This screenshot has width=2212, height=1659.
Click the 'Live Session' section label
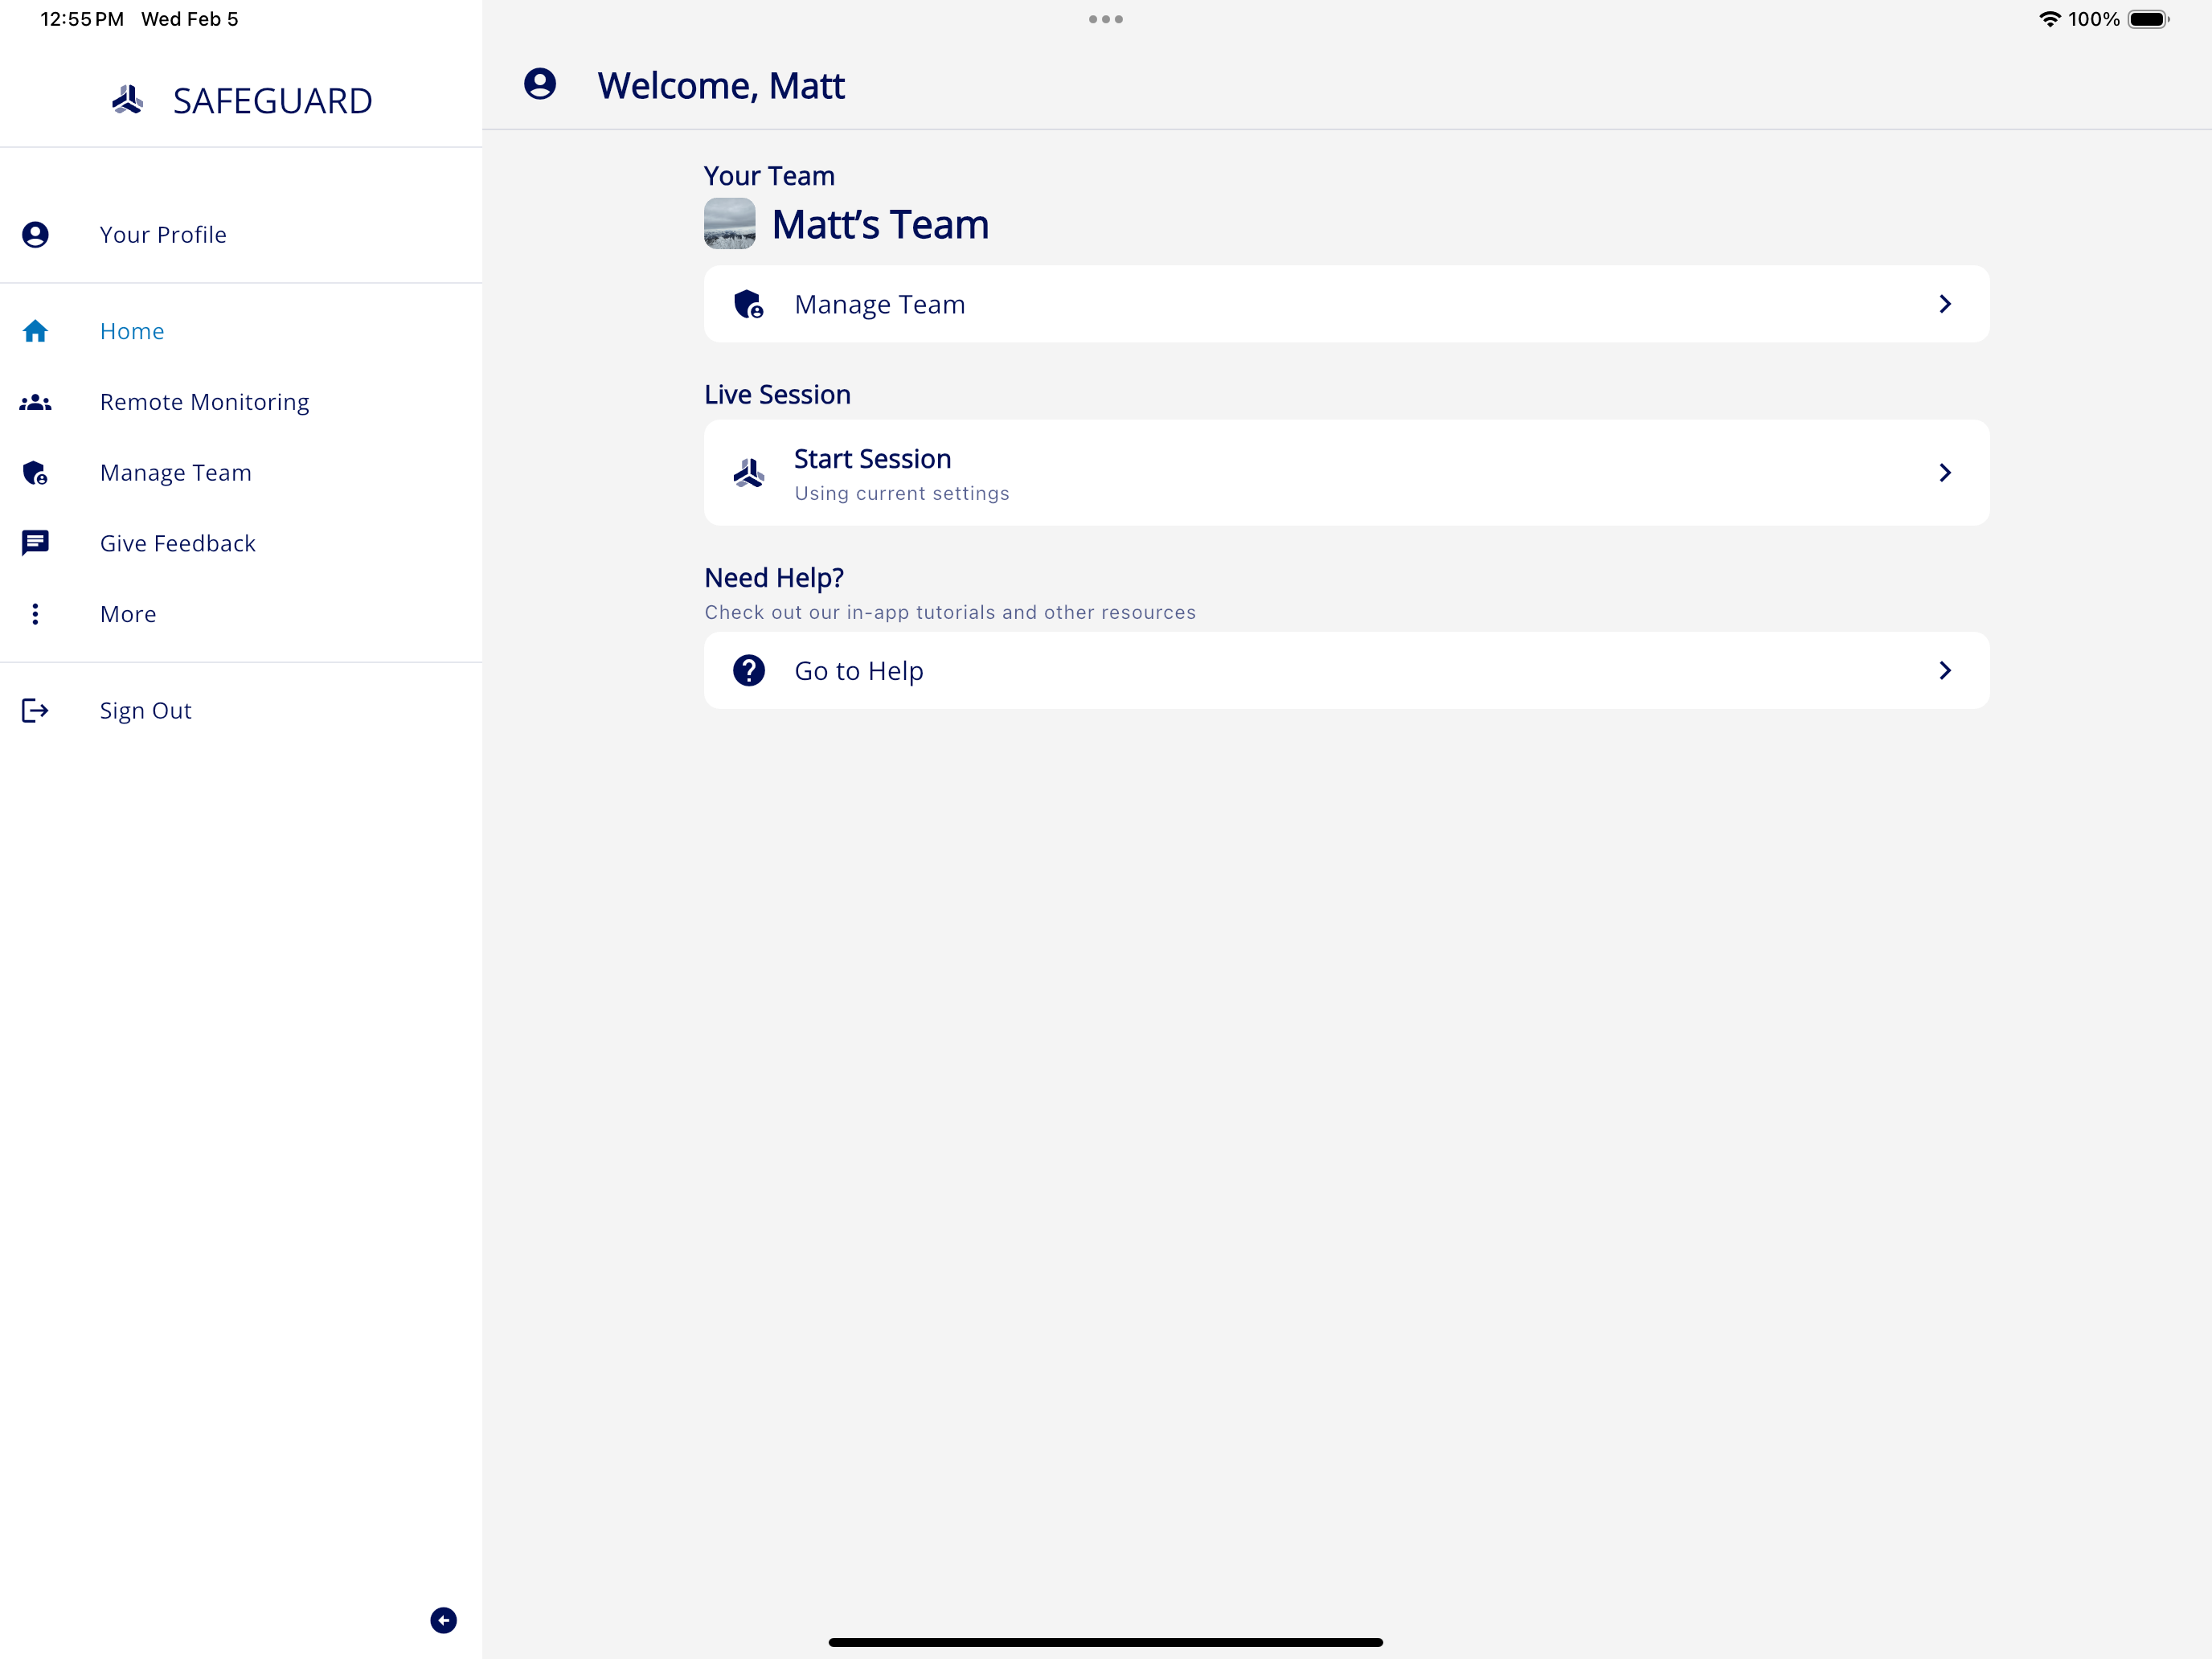[x=777, y=395]
